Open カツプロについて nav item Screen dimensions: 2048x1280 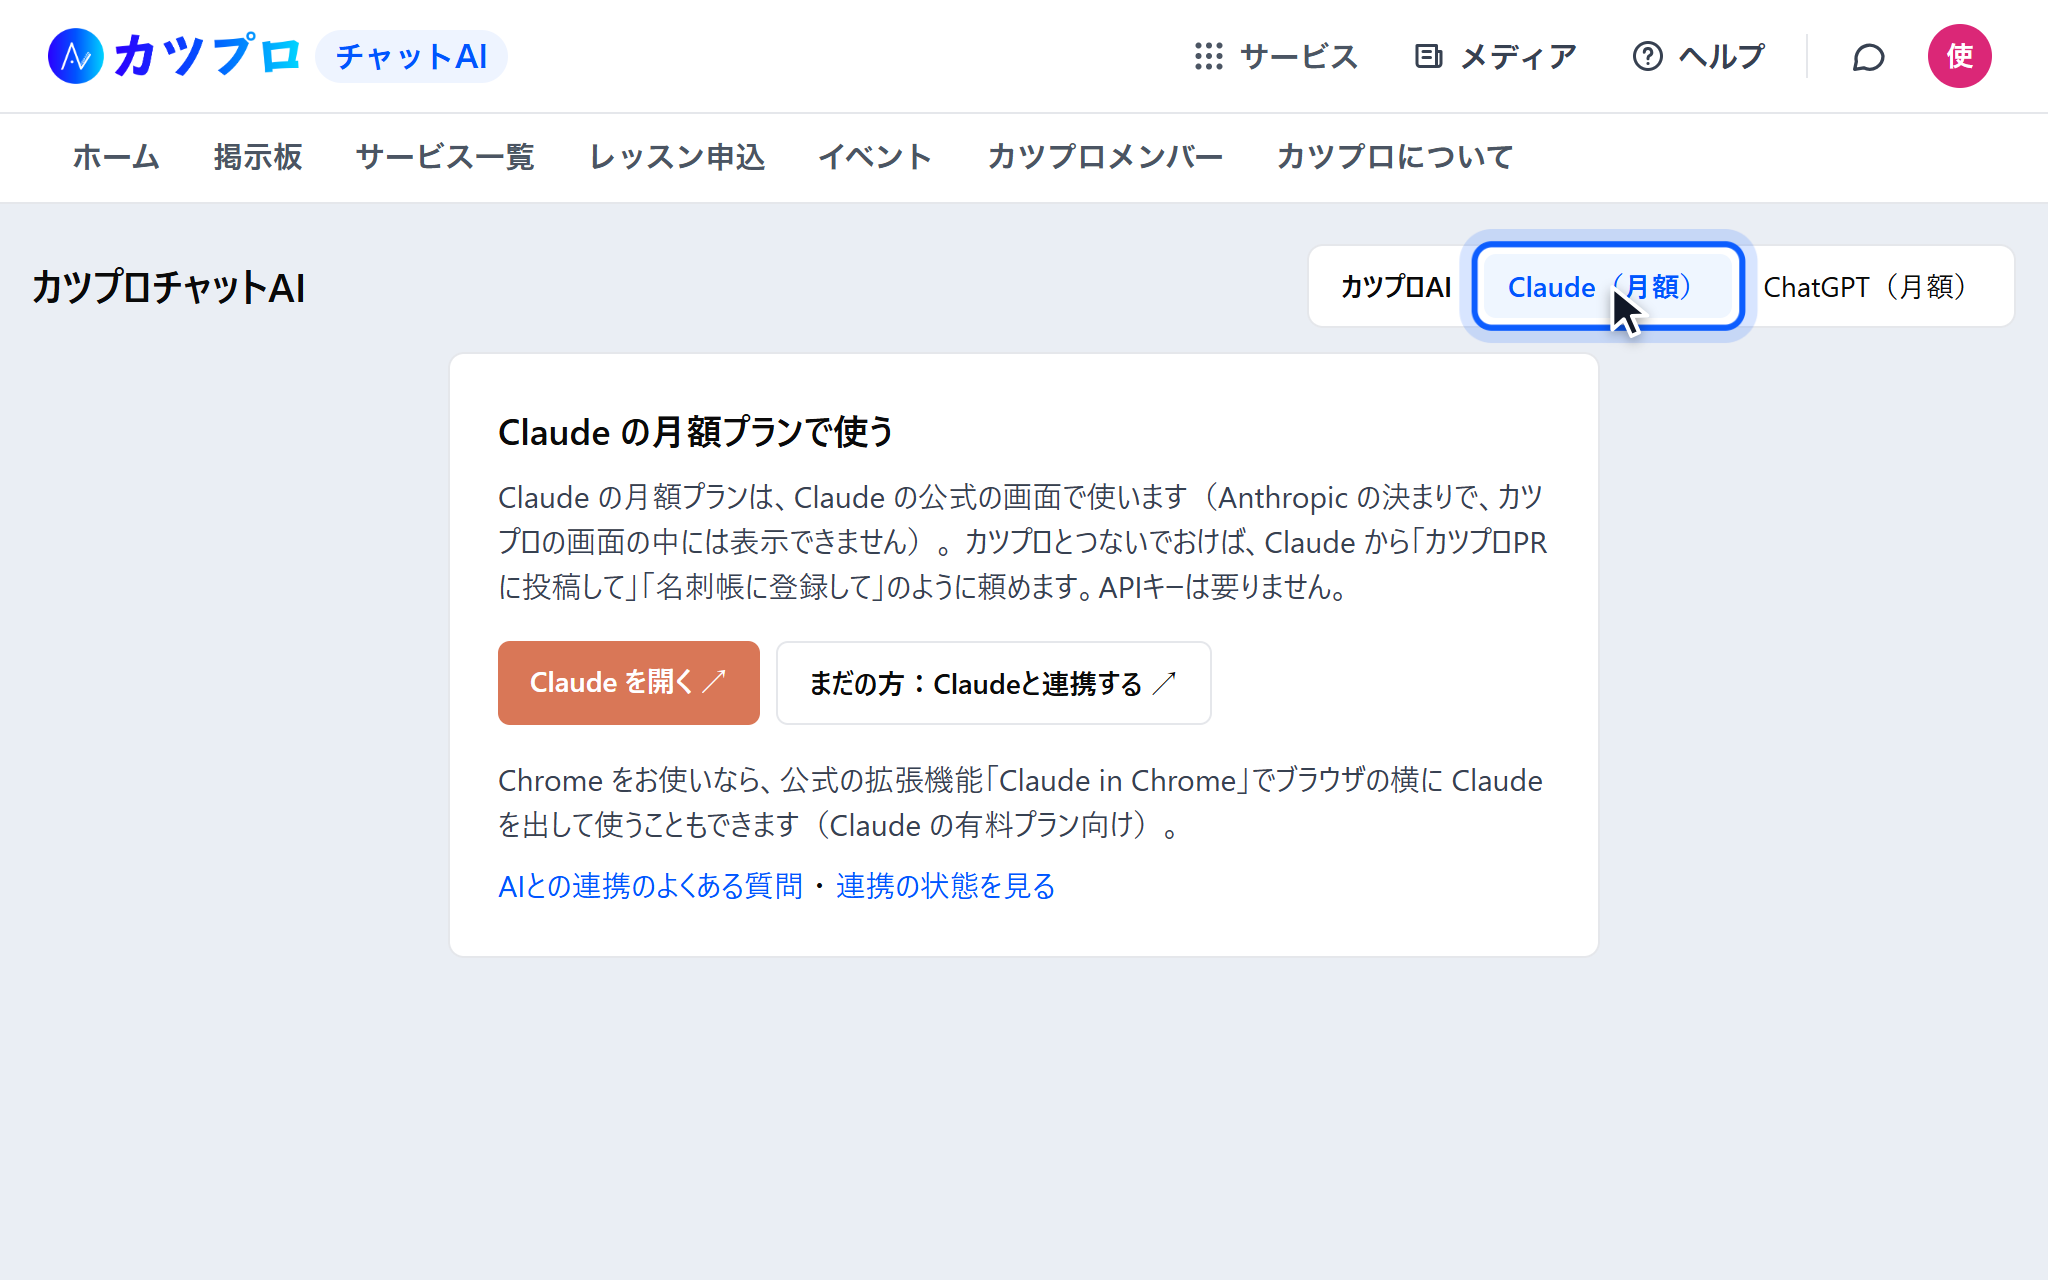pos(1395,157)
